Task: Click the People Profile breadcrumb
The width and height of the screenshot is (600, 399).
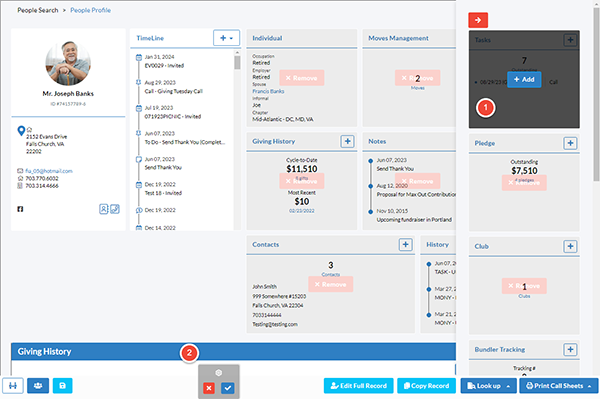Action: pyautogui.click(x=91, y=10)
